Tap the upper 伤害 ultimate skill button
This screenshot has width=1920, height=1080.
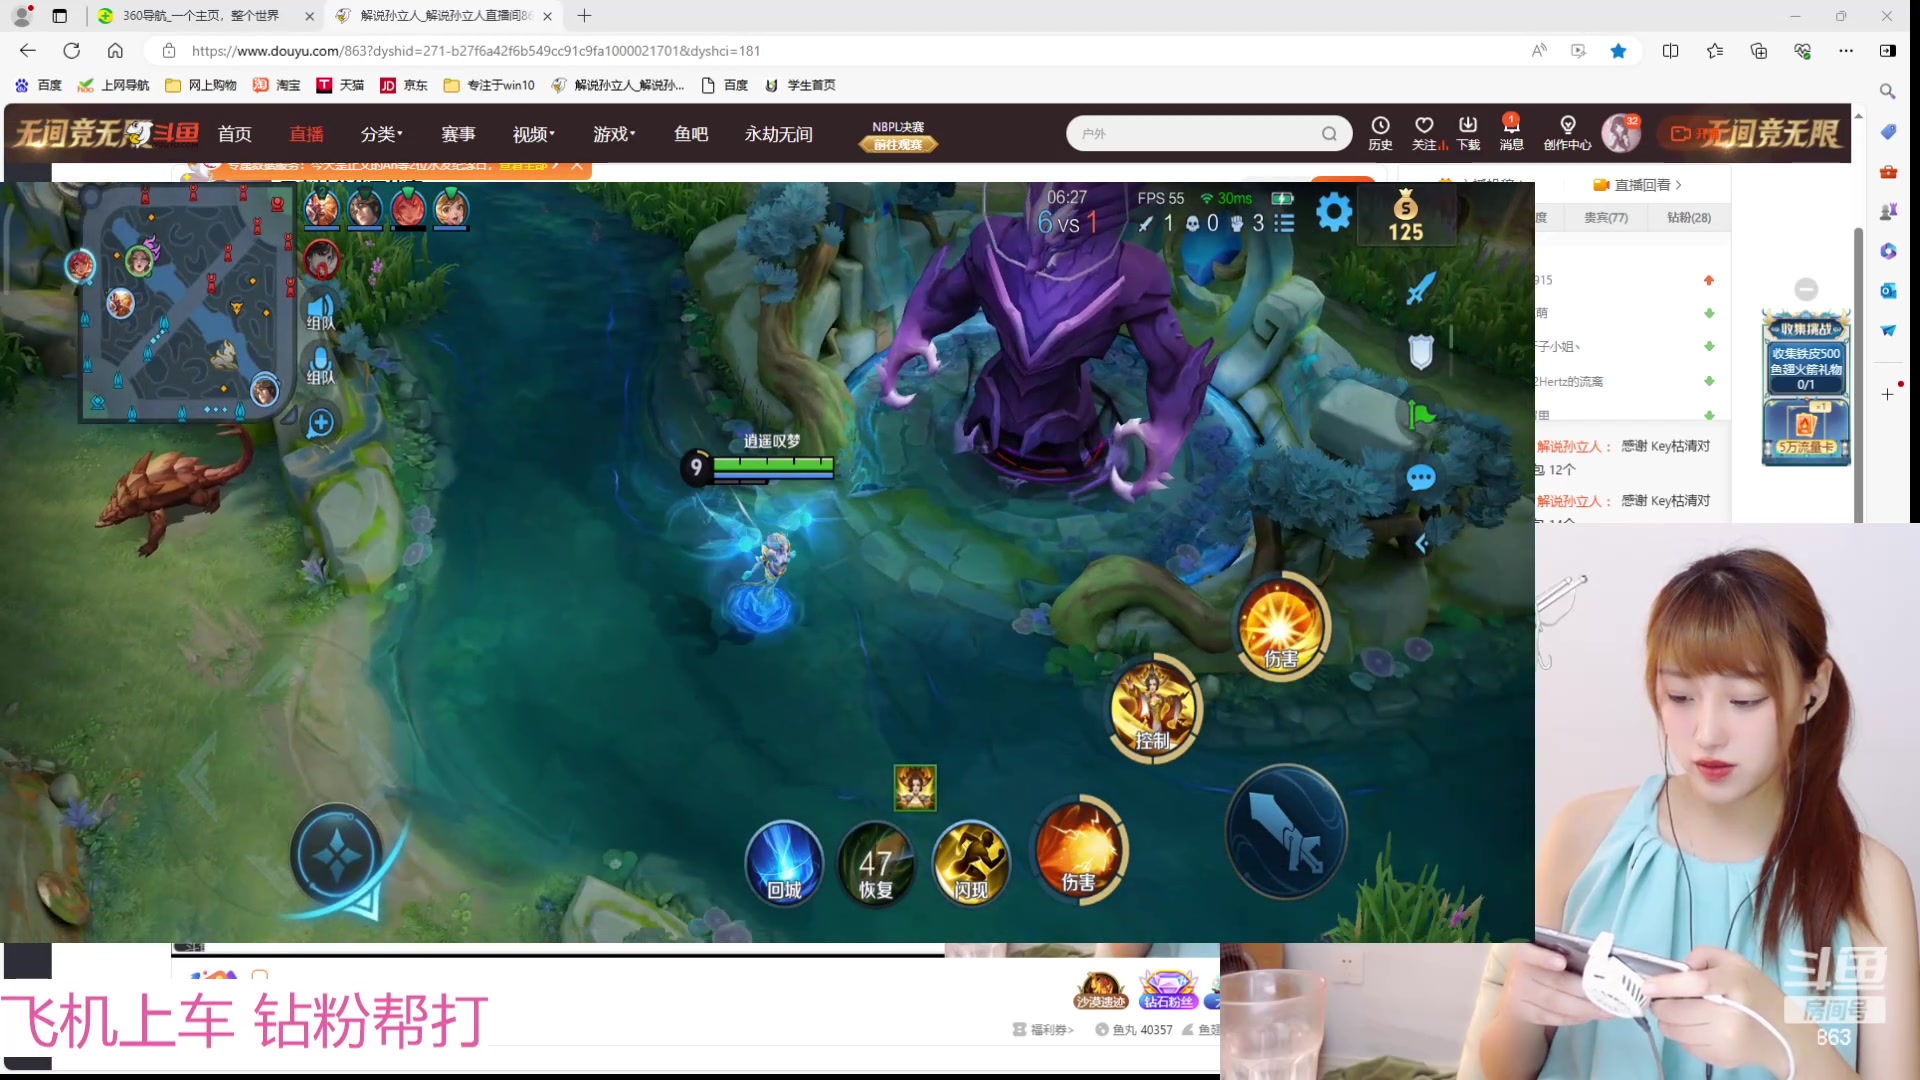[1282, 626]
